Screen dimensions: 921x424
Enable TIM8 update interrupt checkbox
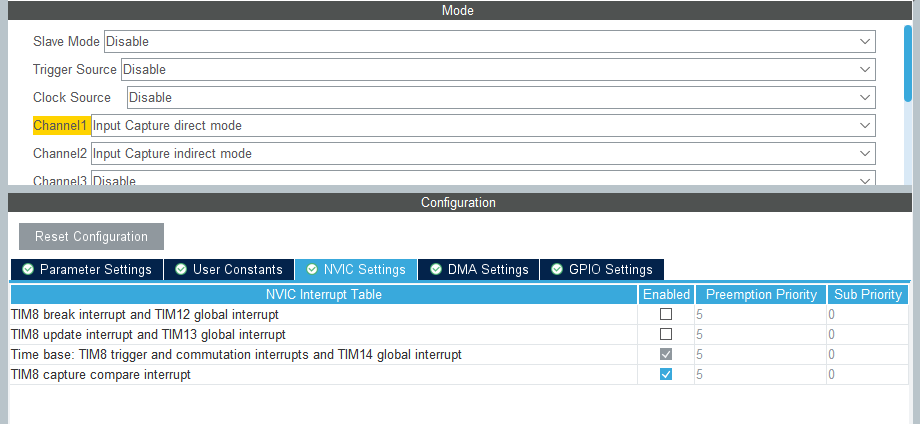point(666,334)
